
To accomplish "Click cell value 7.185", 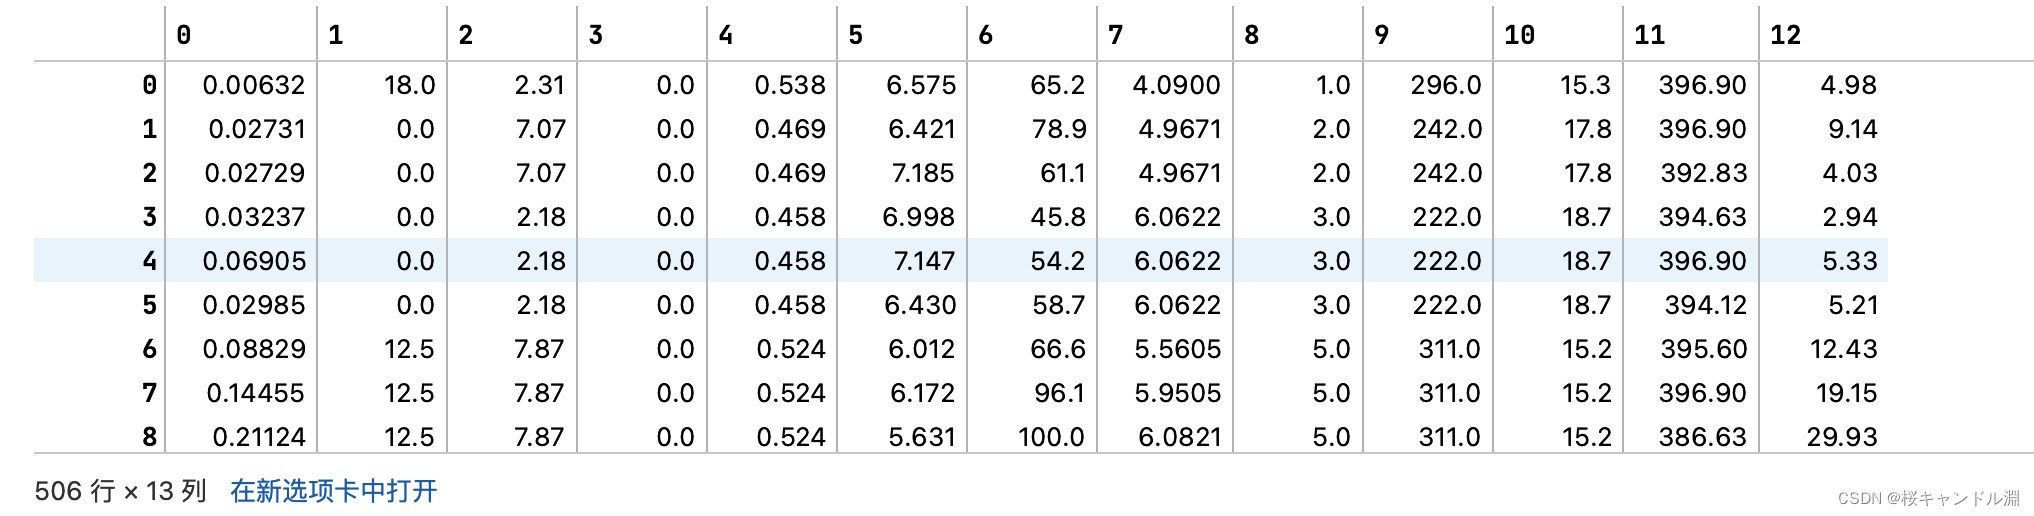I will tap(923, 173).
